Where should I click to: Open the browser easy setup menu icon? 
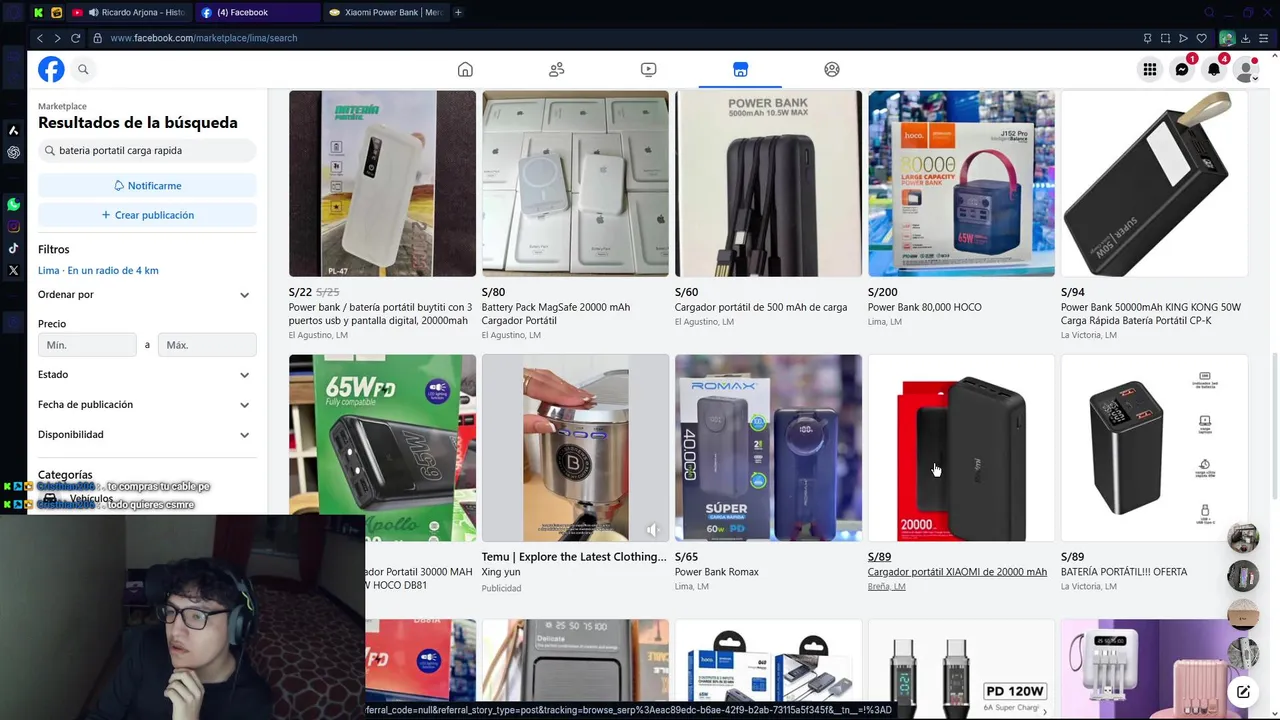(x=1264, y=38)
